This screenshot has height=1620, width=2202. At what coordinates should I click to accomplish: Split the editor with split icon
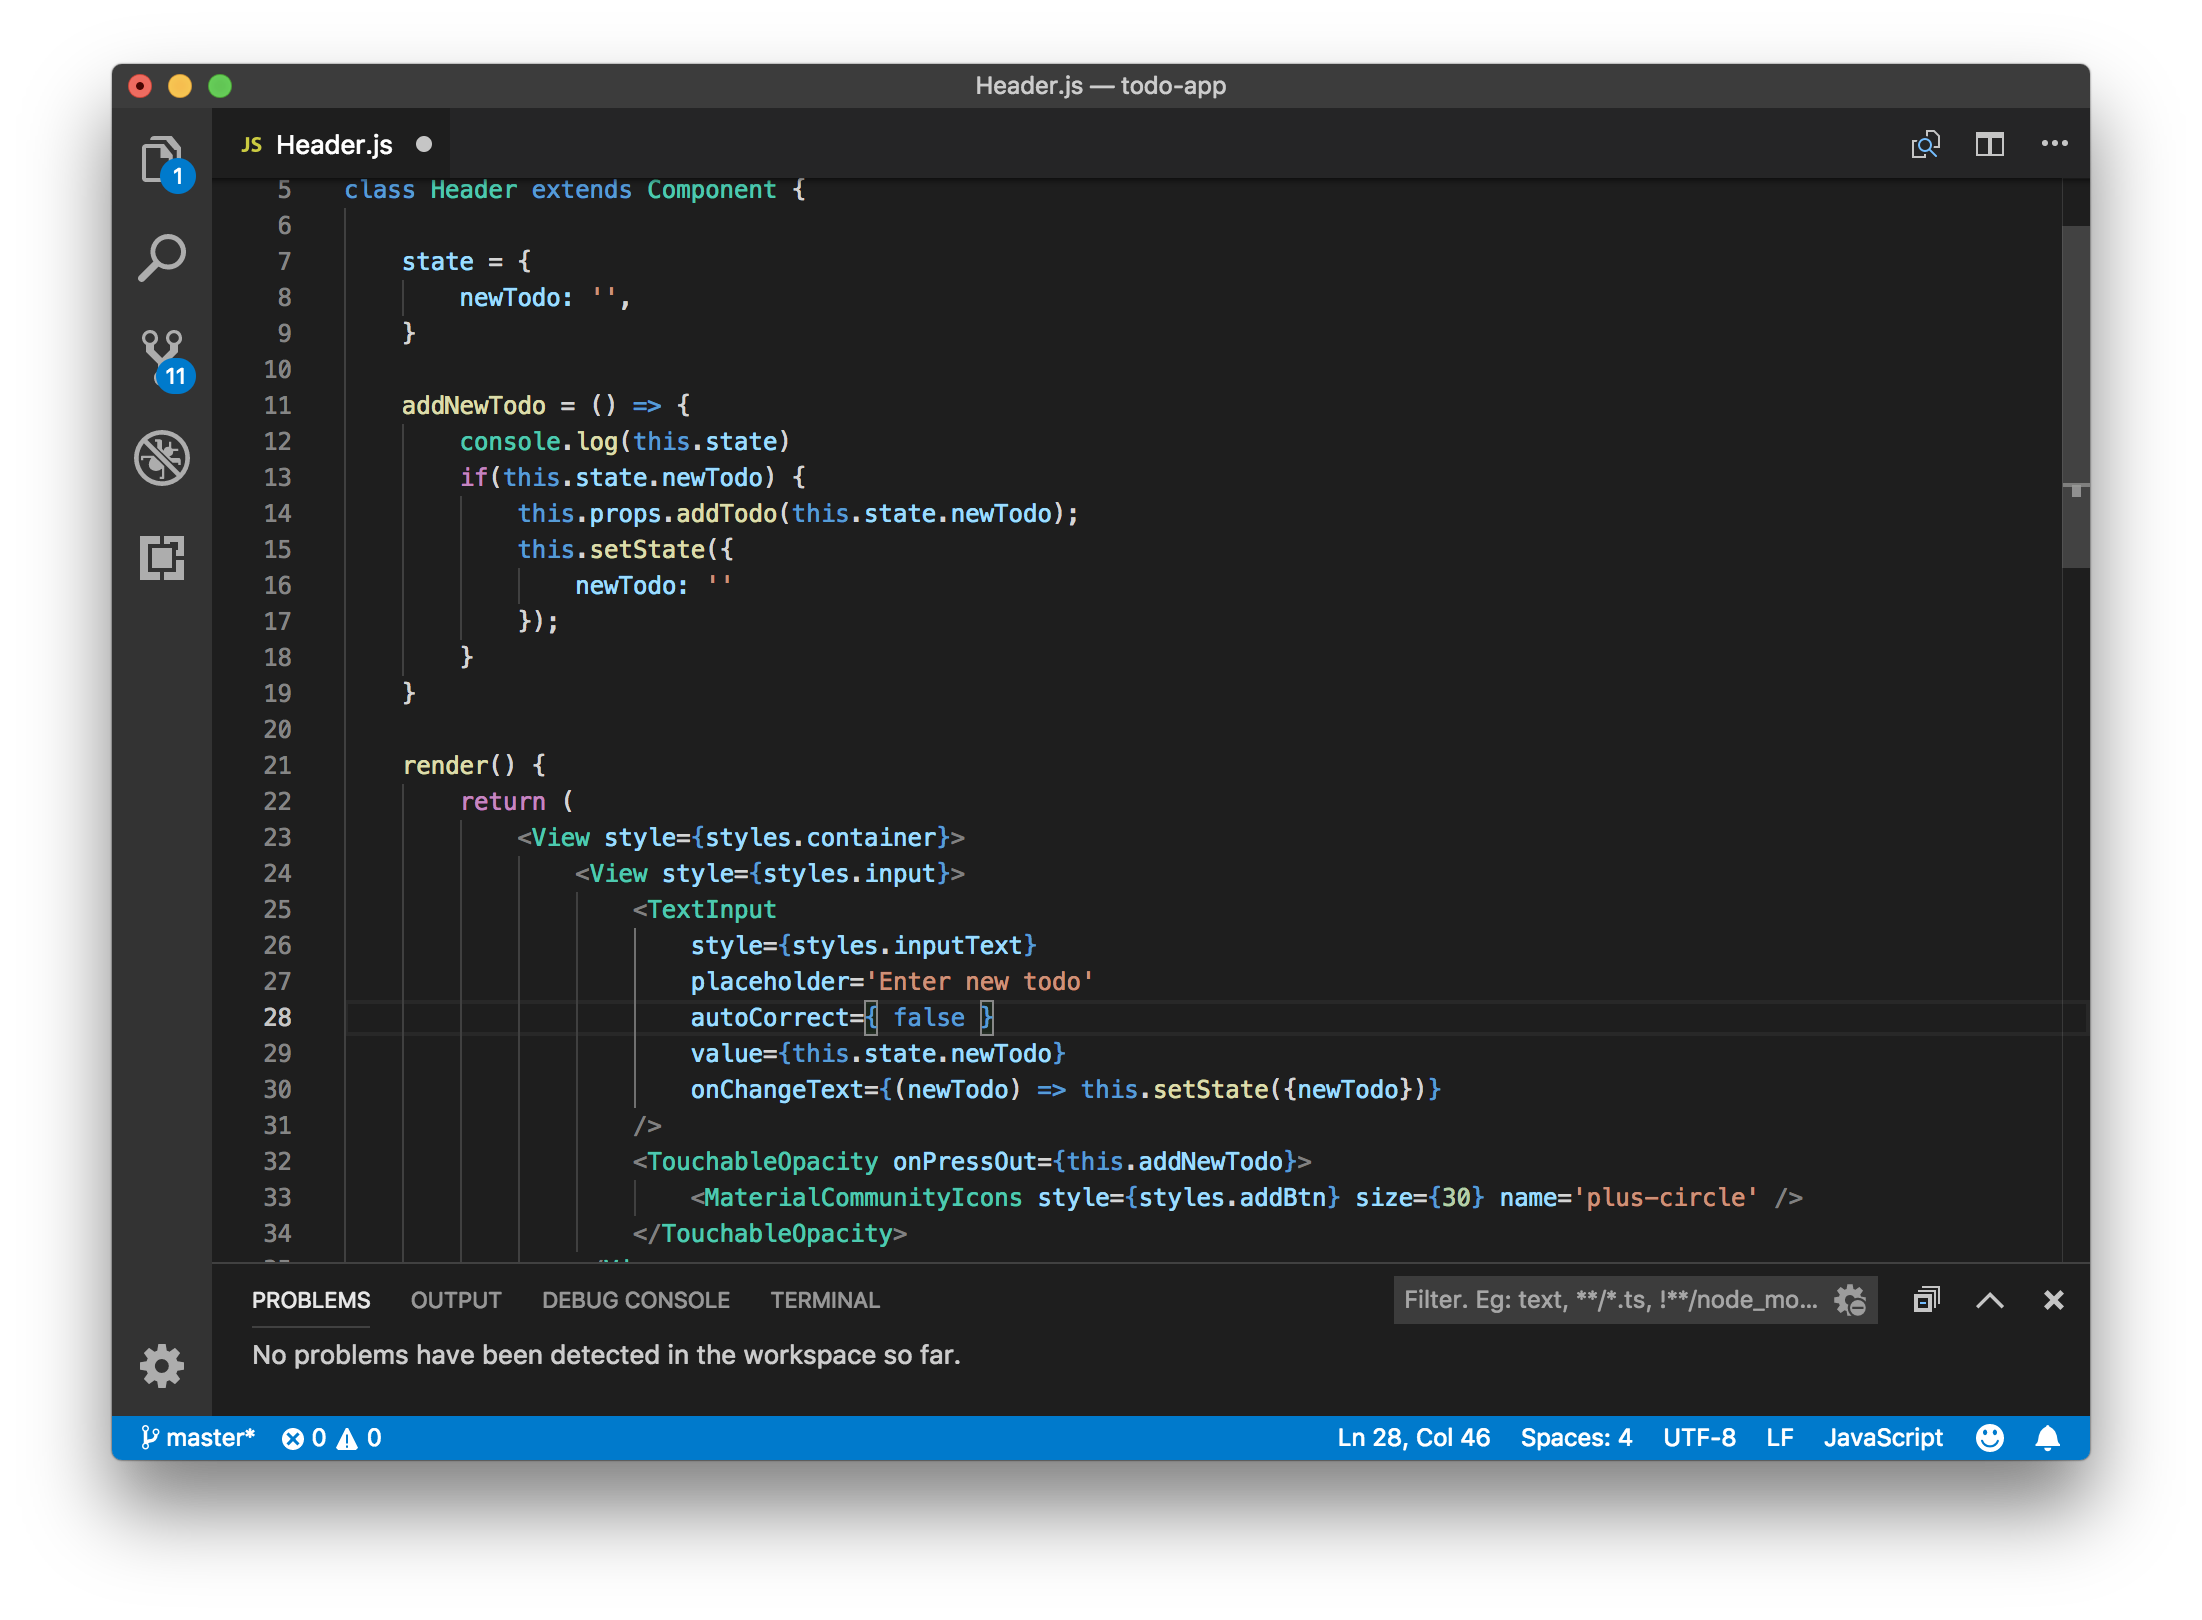tap(1989, 145)
